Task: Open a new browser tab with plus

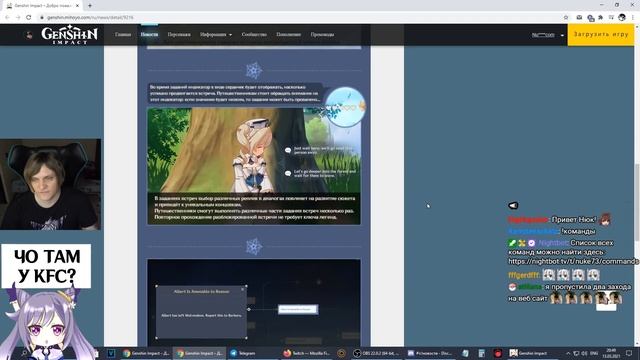Action: coord(90,6)
